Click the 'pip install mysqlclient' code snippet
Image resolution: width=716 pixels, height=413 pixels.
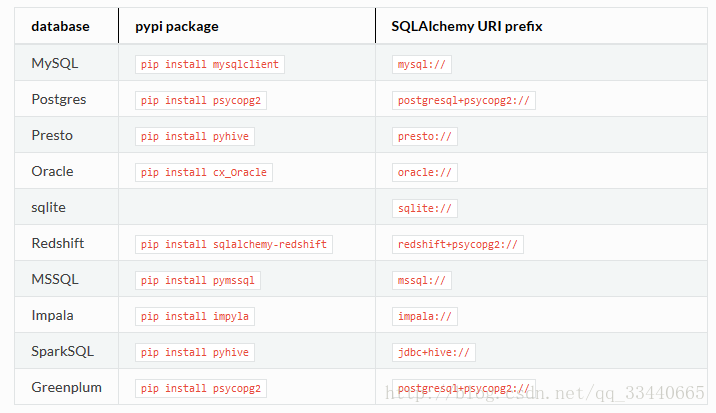210,64
